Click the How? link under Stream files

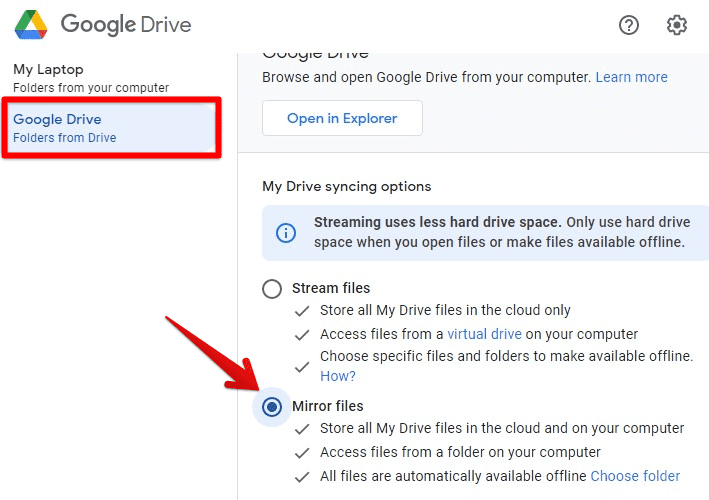click(x=338, y=376)
